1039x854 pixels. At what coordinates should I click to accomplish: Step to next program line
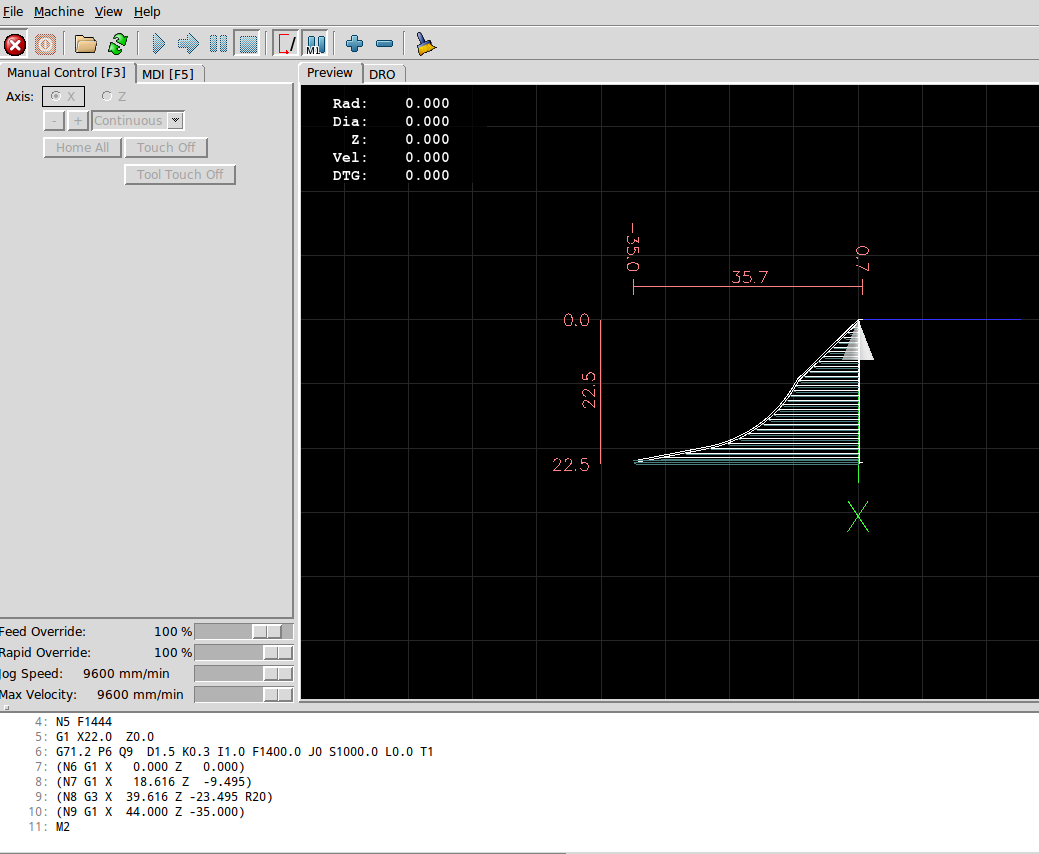188,44
